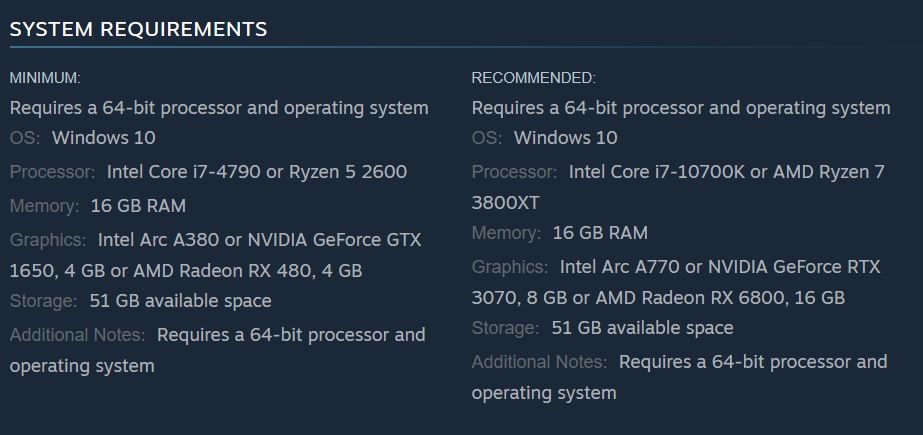Click the MINIMUM: column label
923x435 pixels.
pyautogui.click(x=45, y=78)
